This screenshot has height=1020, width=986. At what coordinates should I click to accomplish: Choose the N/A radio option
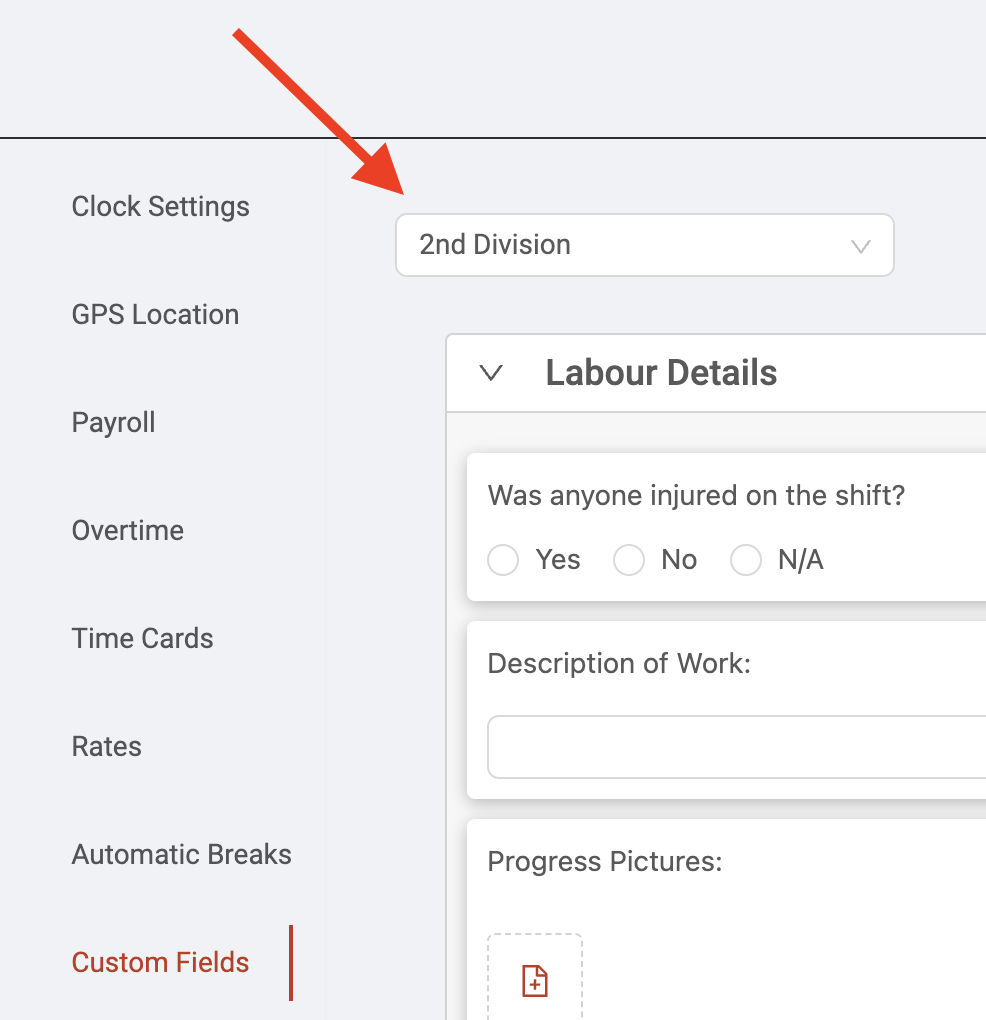[x=745, y=560]
